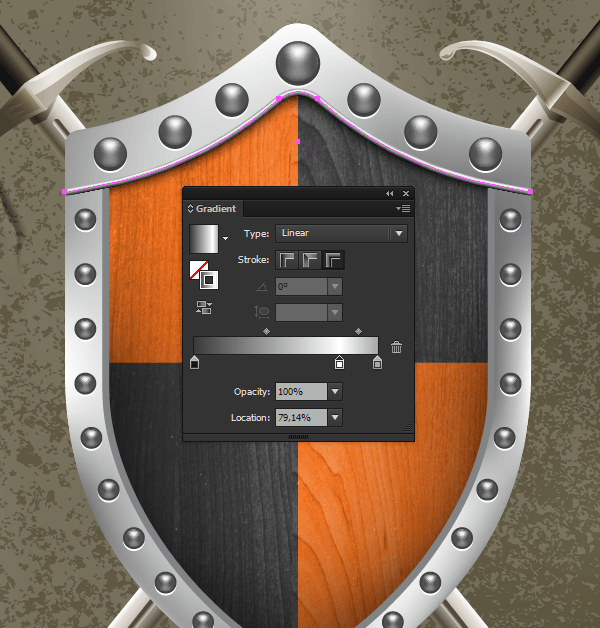Viewport: 600px width, 628px height.
Task: Select the right midpoint diamond on slider
Action: click(x=358, y=331)
